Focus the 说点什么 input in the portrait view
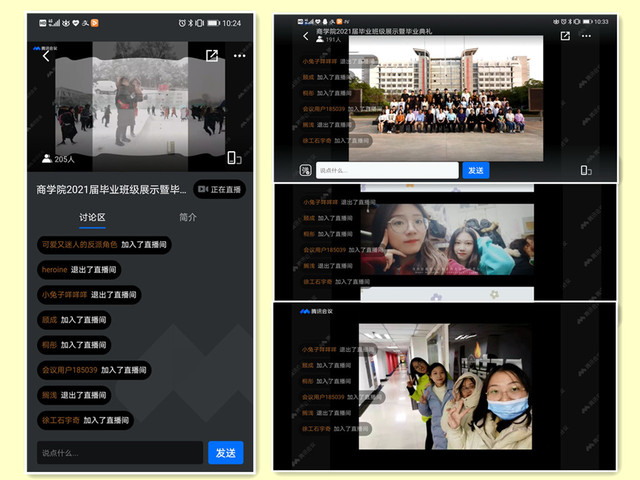 coord(120,453)
